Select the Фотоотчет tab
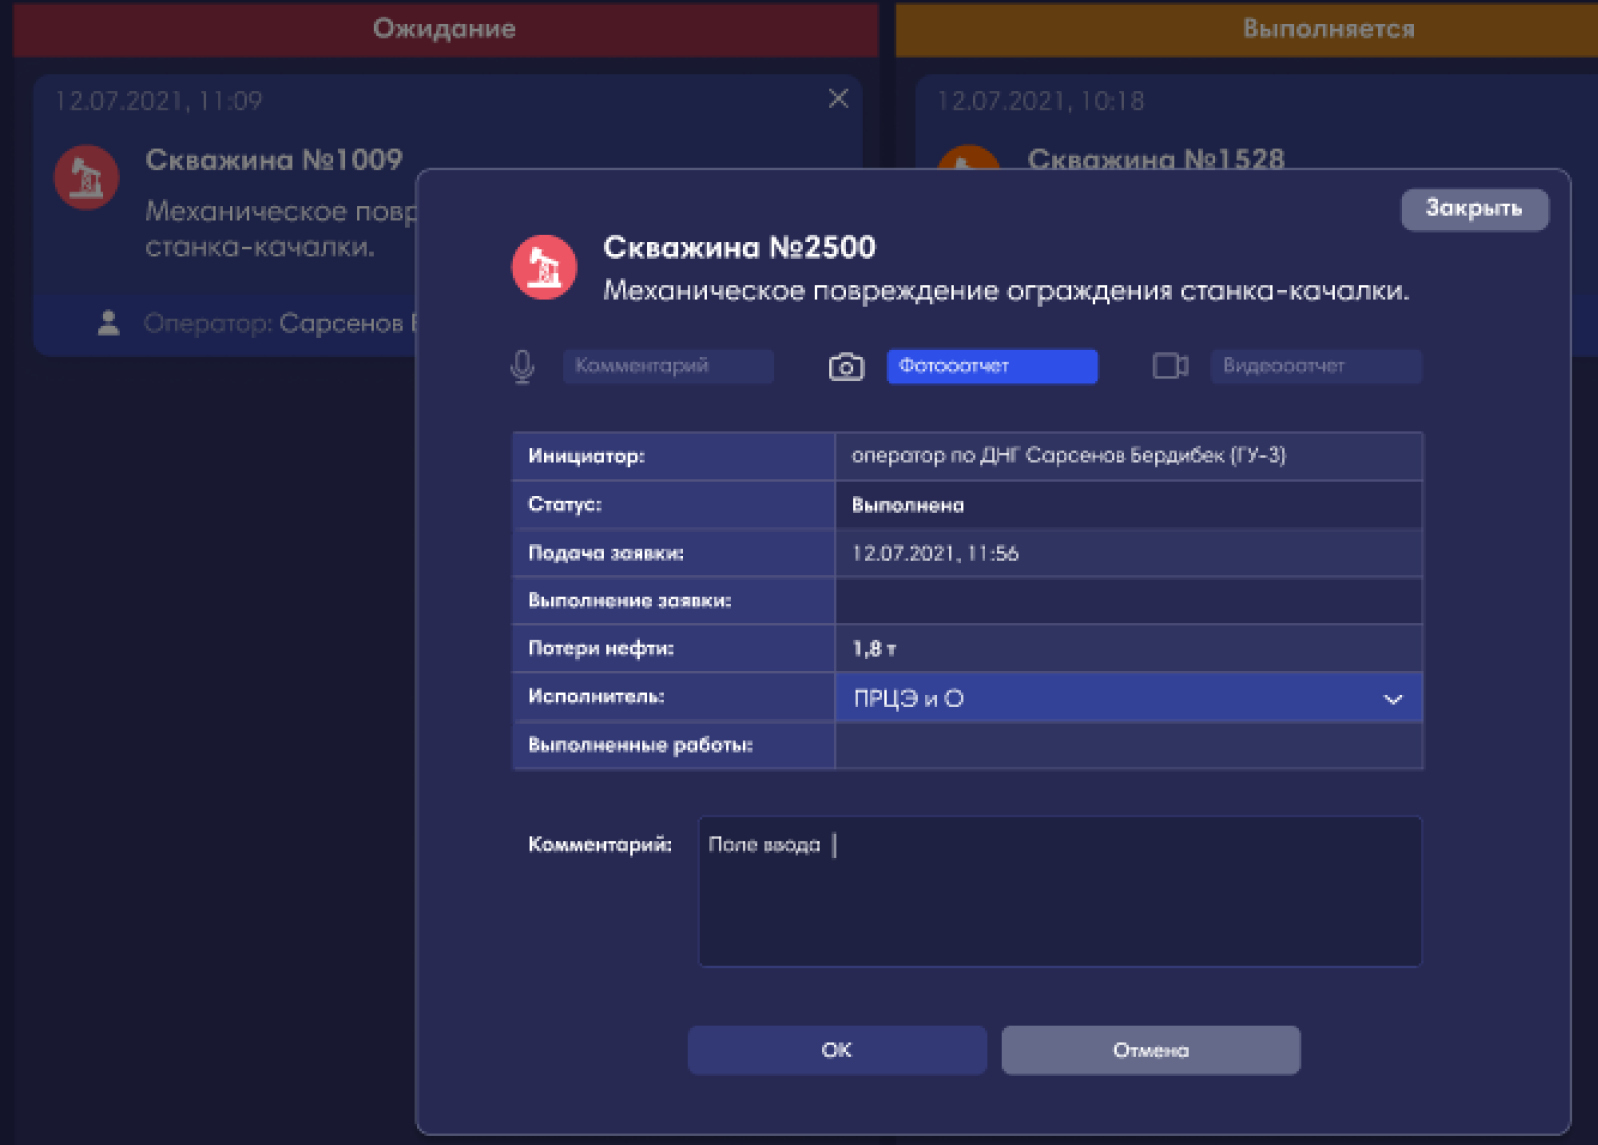Screen dimensions: 1598x1145 click(991, 366)
